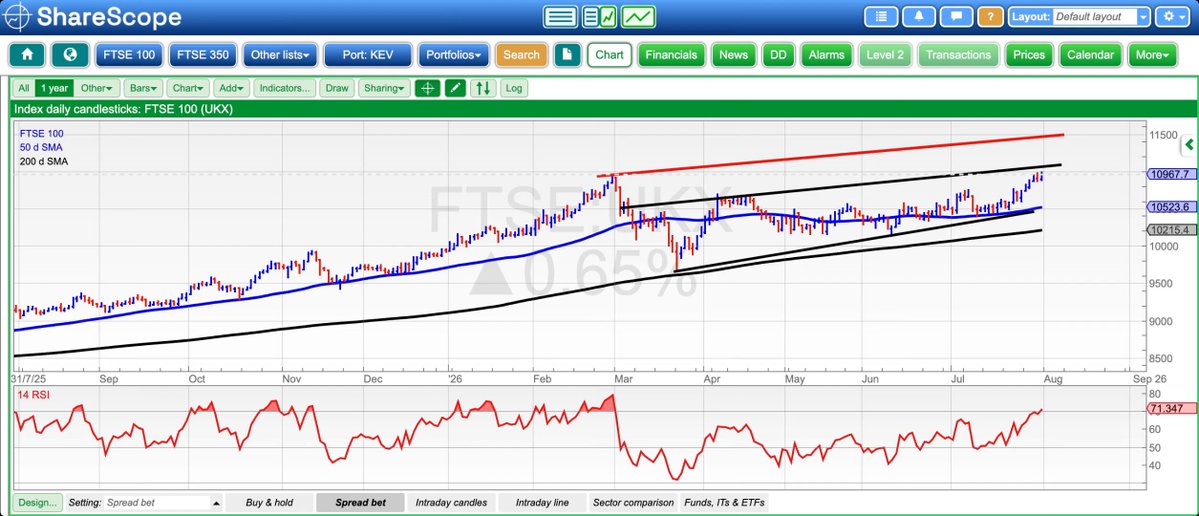
Task: Open the Layout dropdown arrow
Action: tap(1143, 17)
